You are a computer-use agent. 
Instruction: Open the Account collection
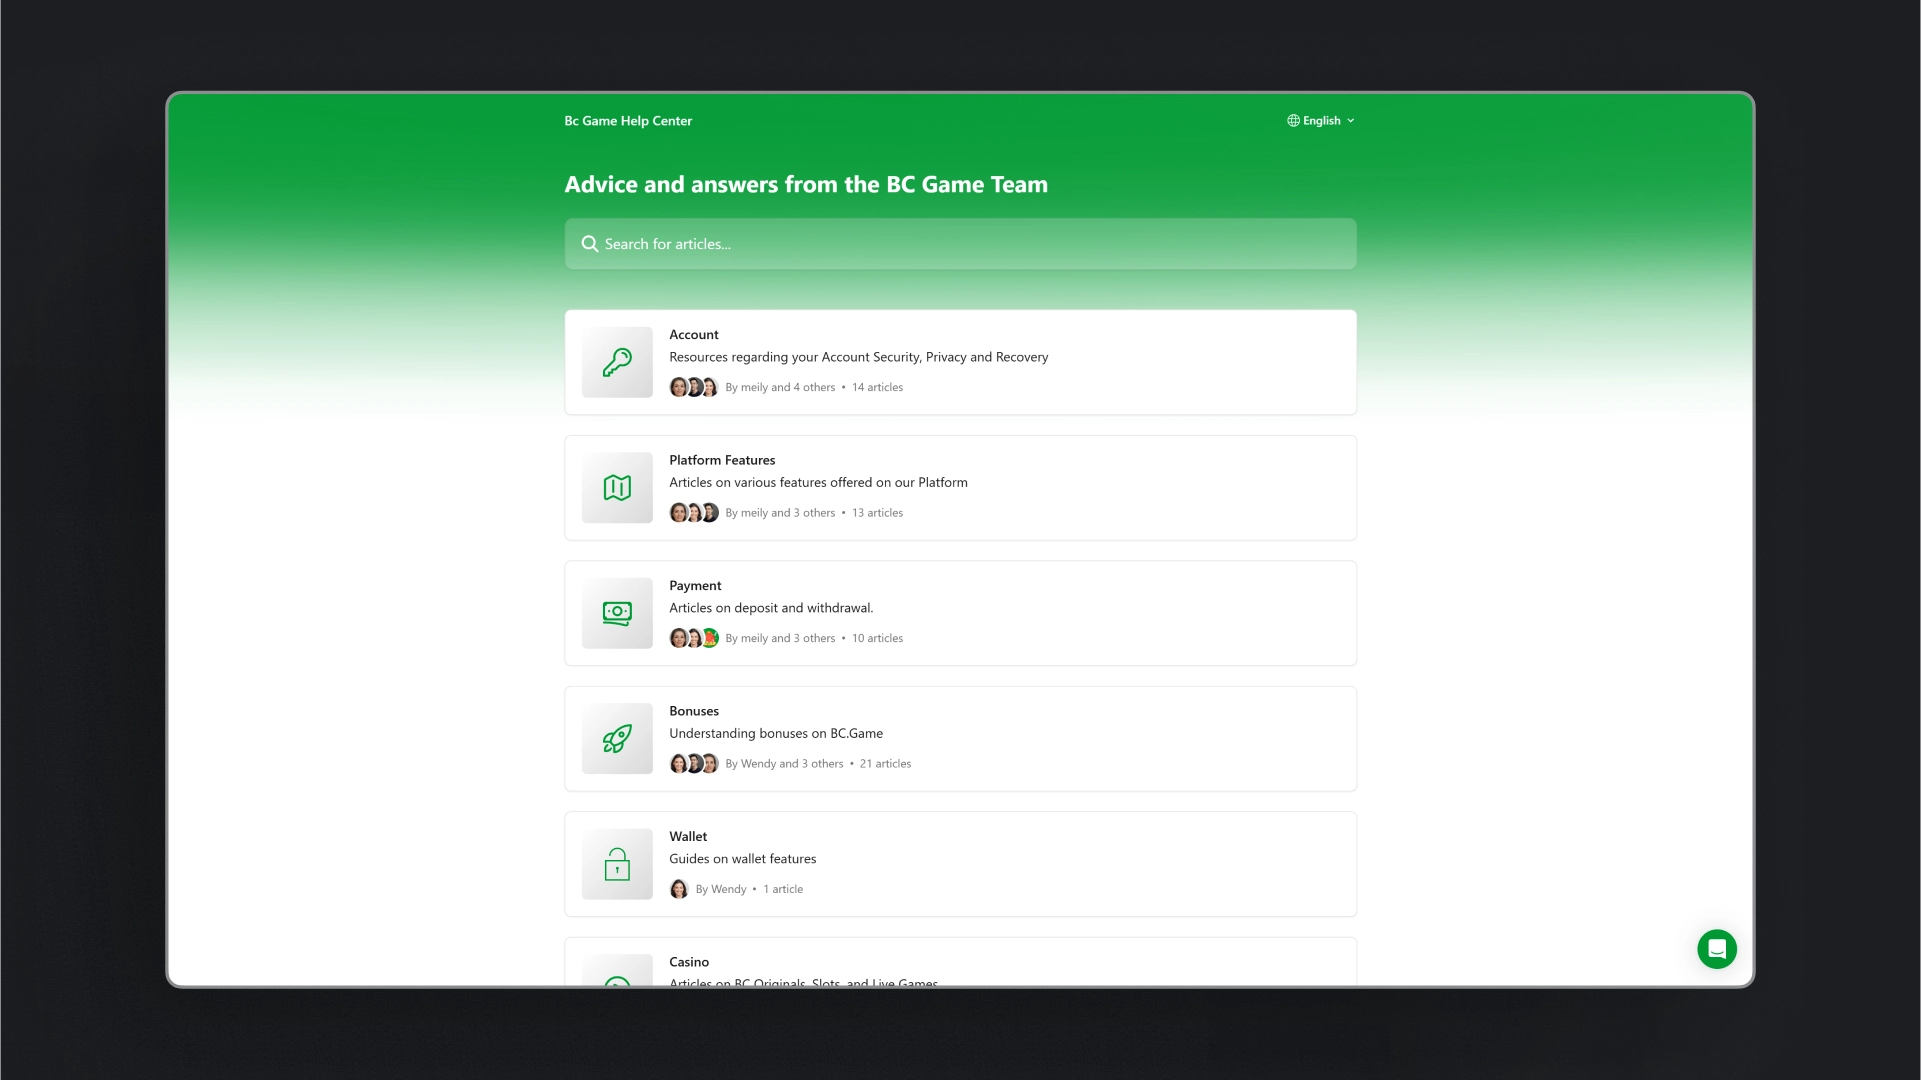pyautogui.click(x=960, y=362)
